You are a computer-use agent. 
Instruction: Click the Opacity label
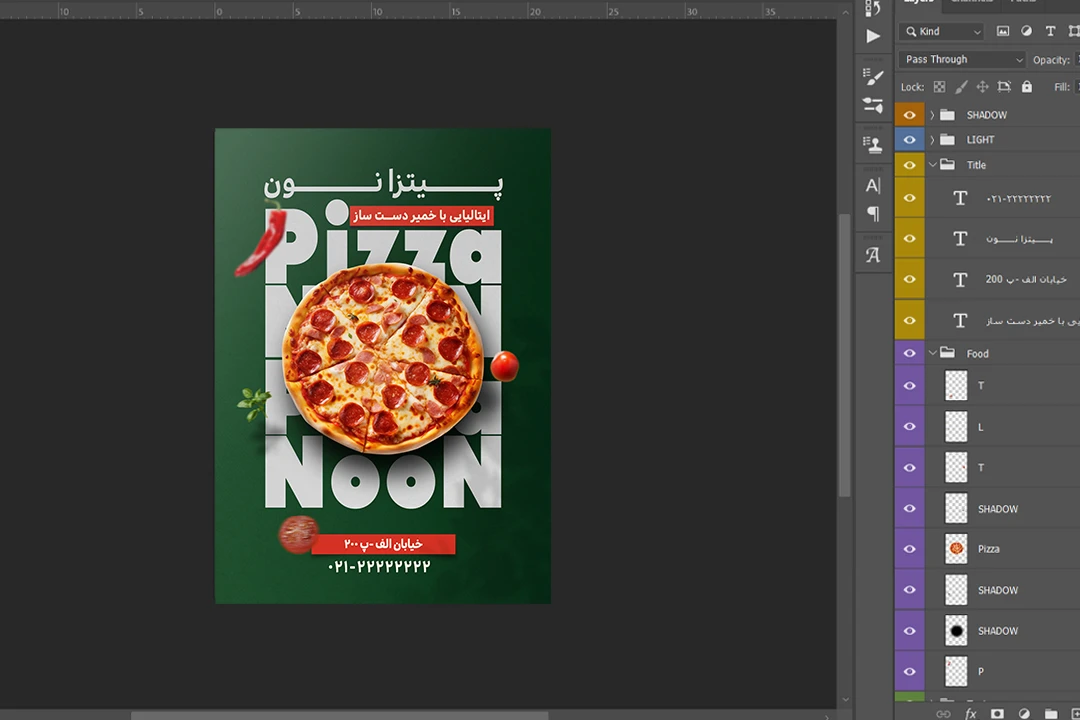pyautogui.click(x=1051, y=60)
